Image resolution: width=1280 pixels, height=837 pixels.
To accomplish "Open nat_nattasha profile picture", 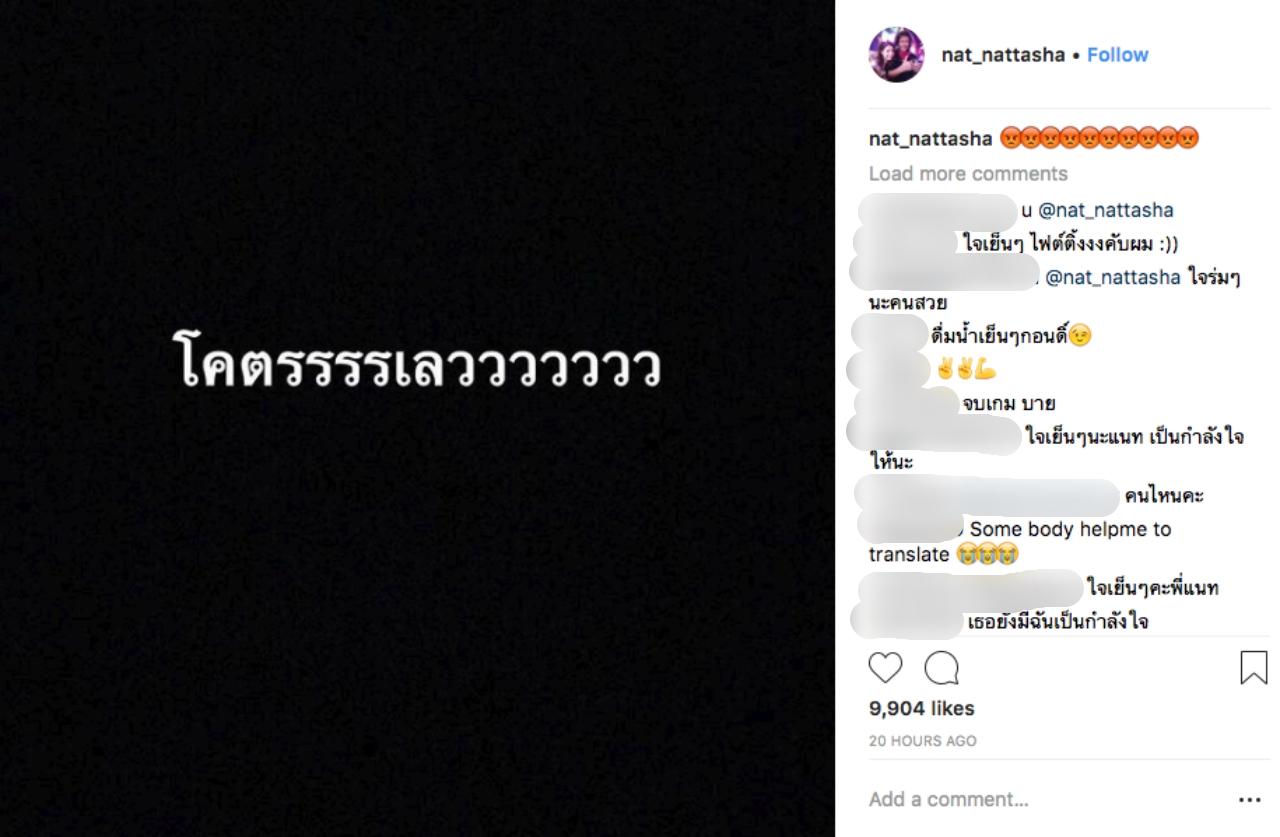I will 896,55.
